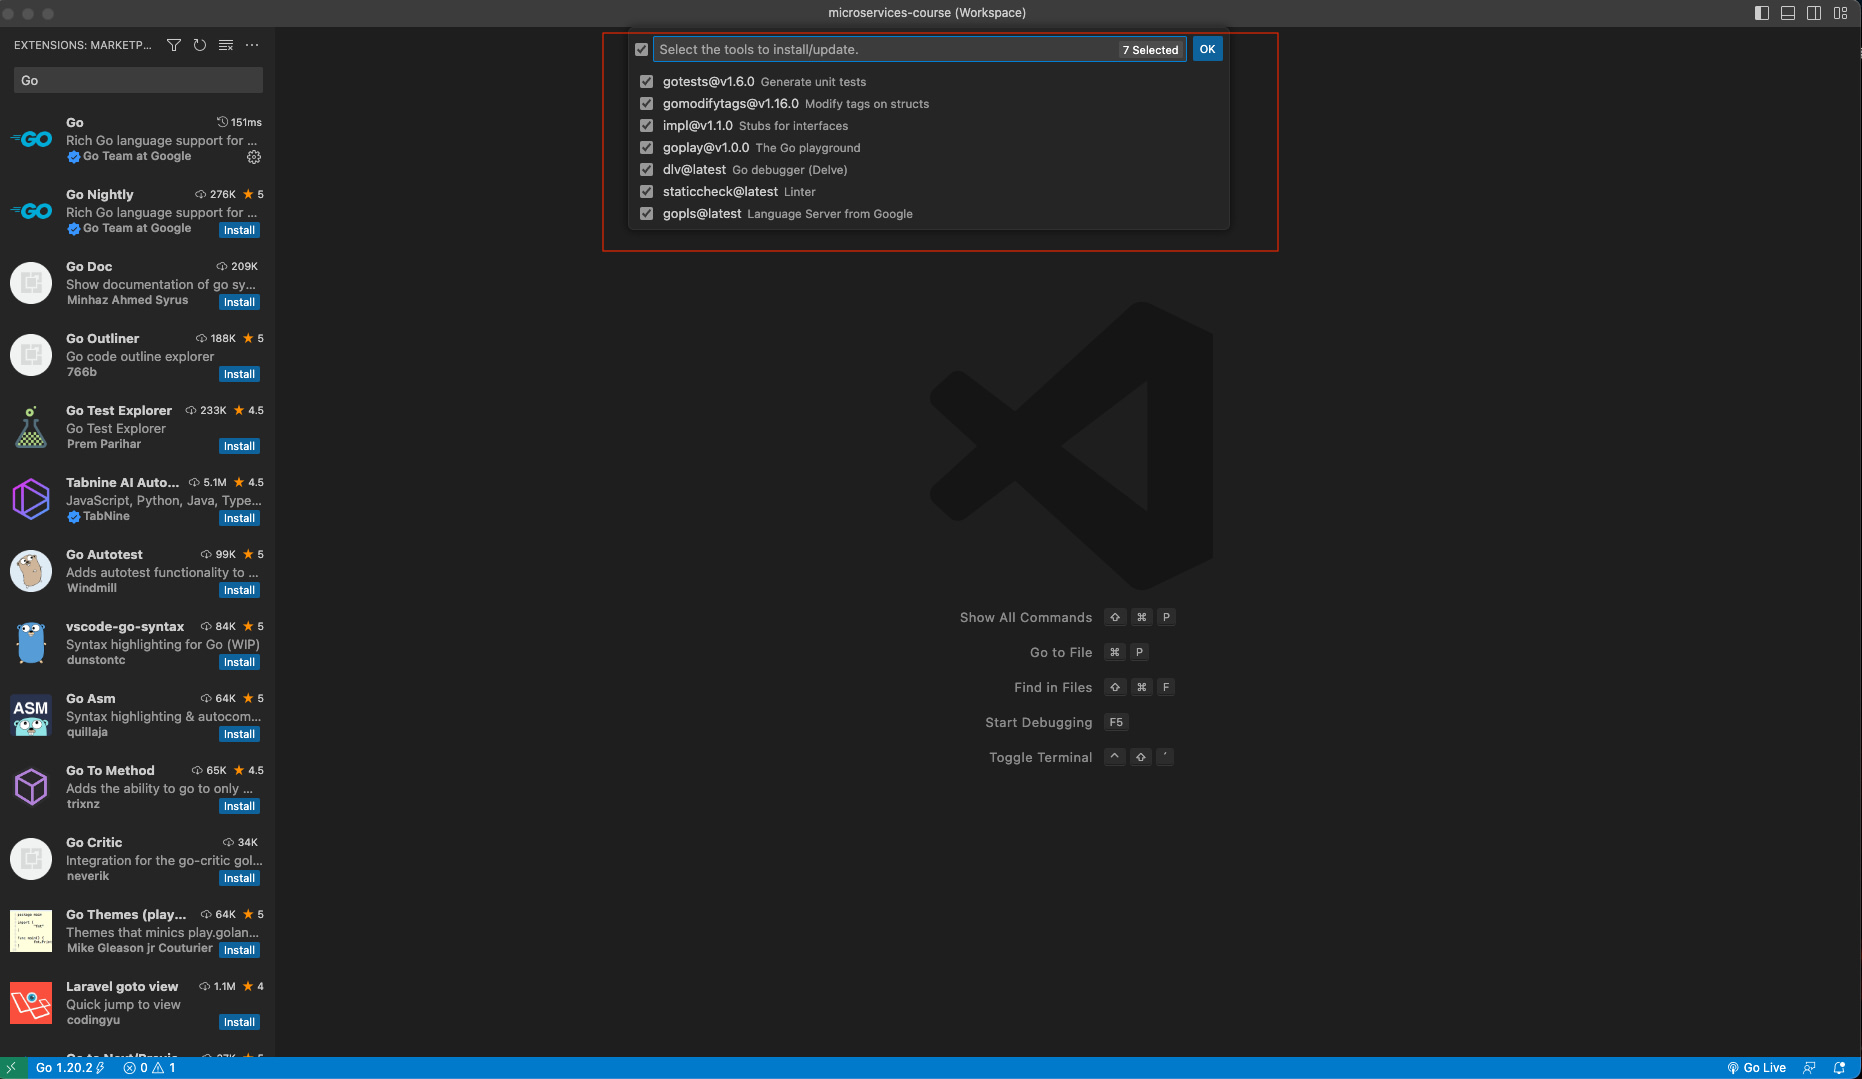This screenshot has height=1079, width=1862.
Task: Refresh the extensions marketplace list
Action: pos(200,45)
